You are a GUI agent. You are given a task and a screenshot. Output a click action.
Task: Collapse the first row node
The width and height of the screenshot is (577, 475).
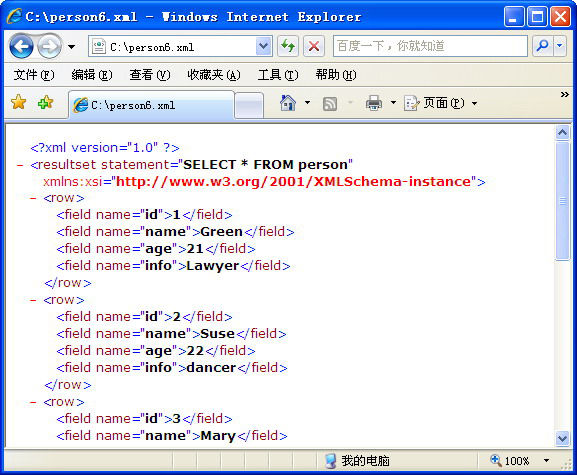pos(33,198)
